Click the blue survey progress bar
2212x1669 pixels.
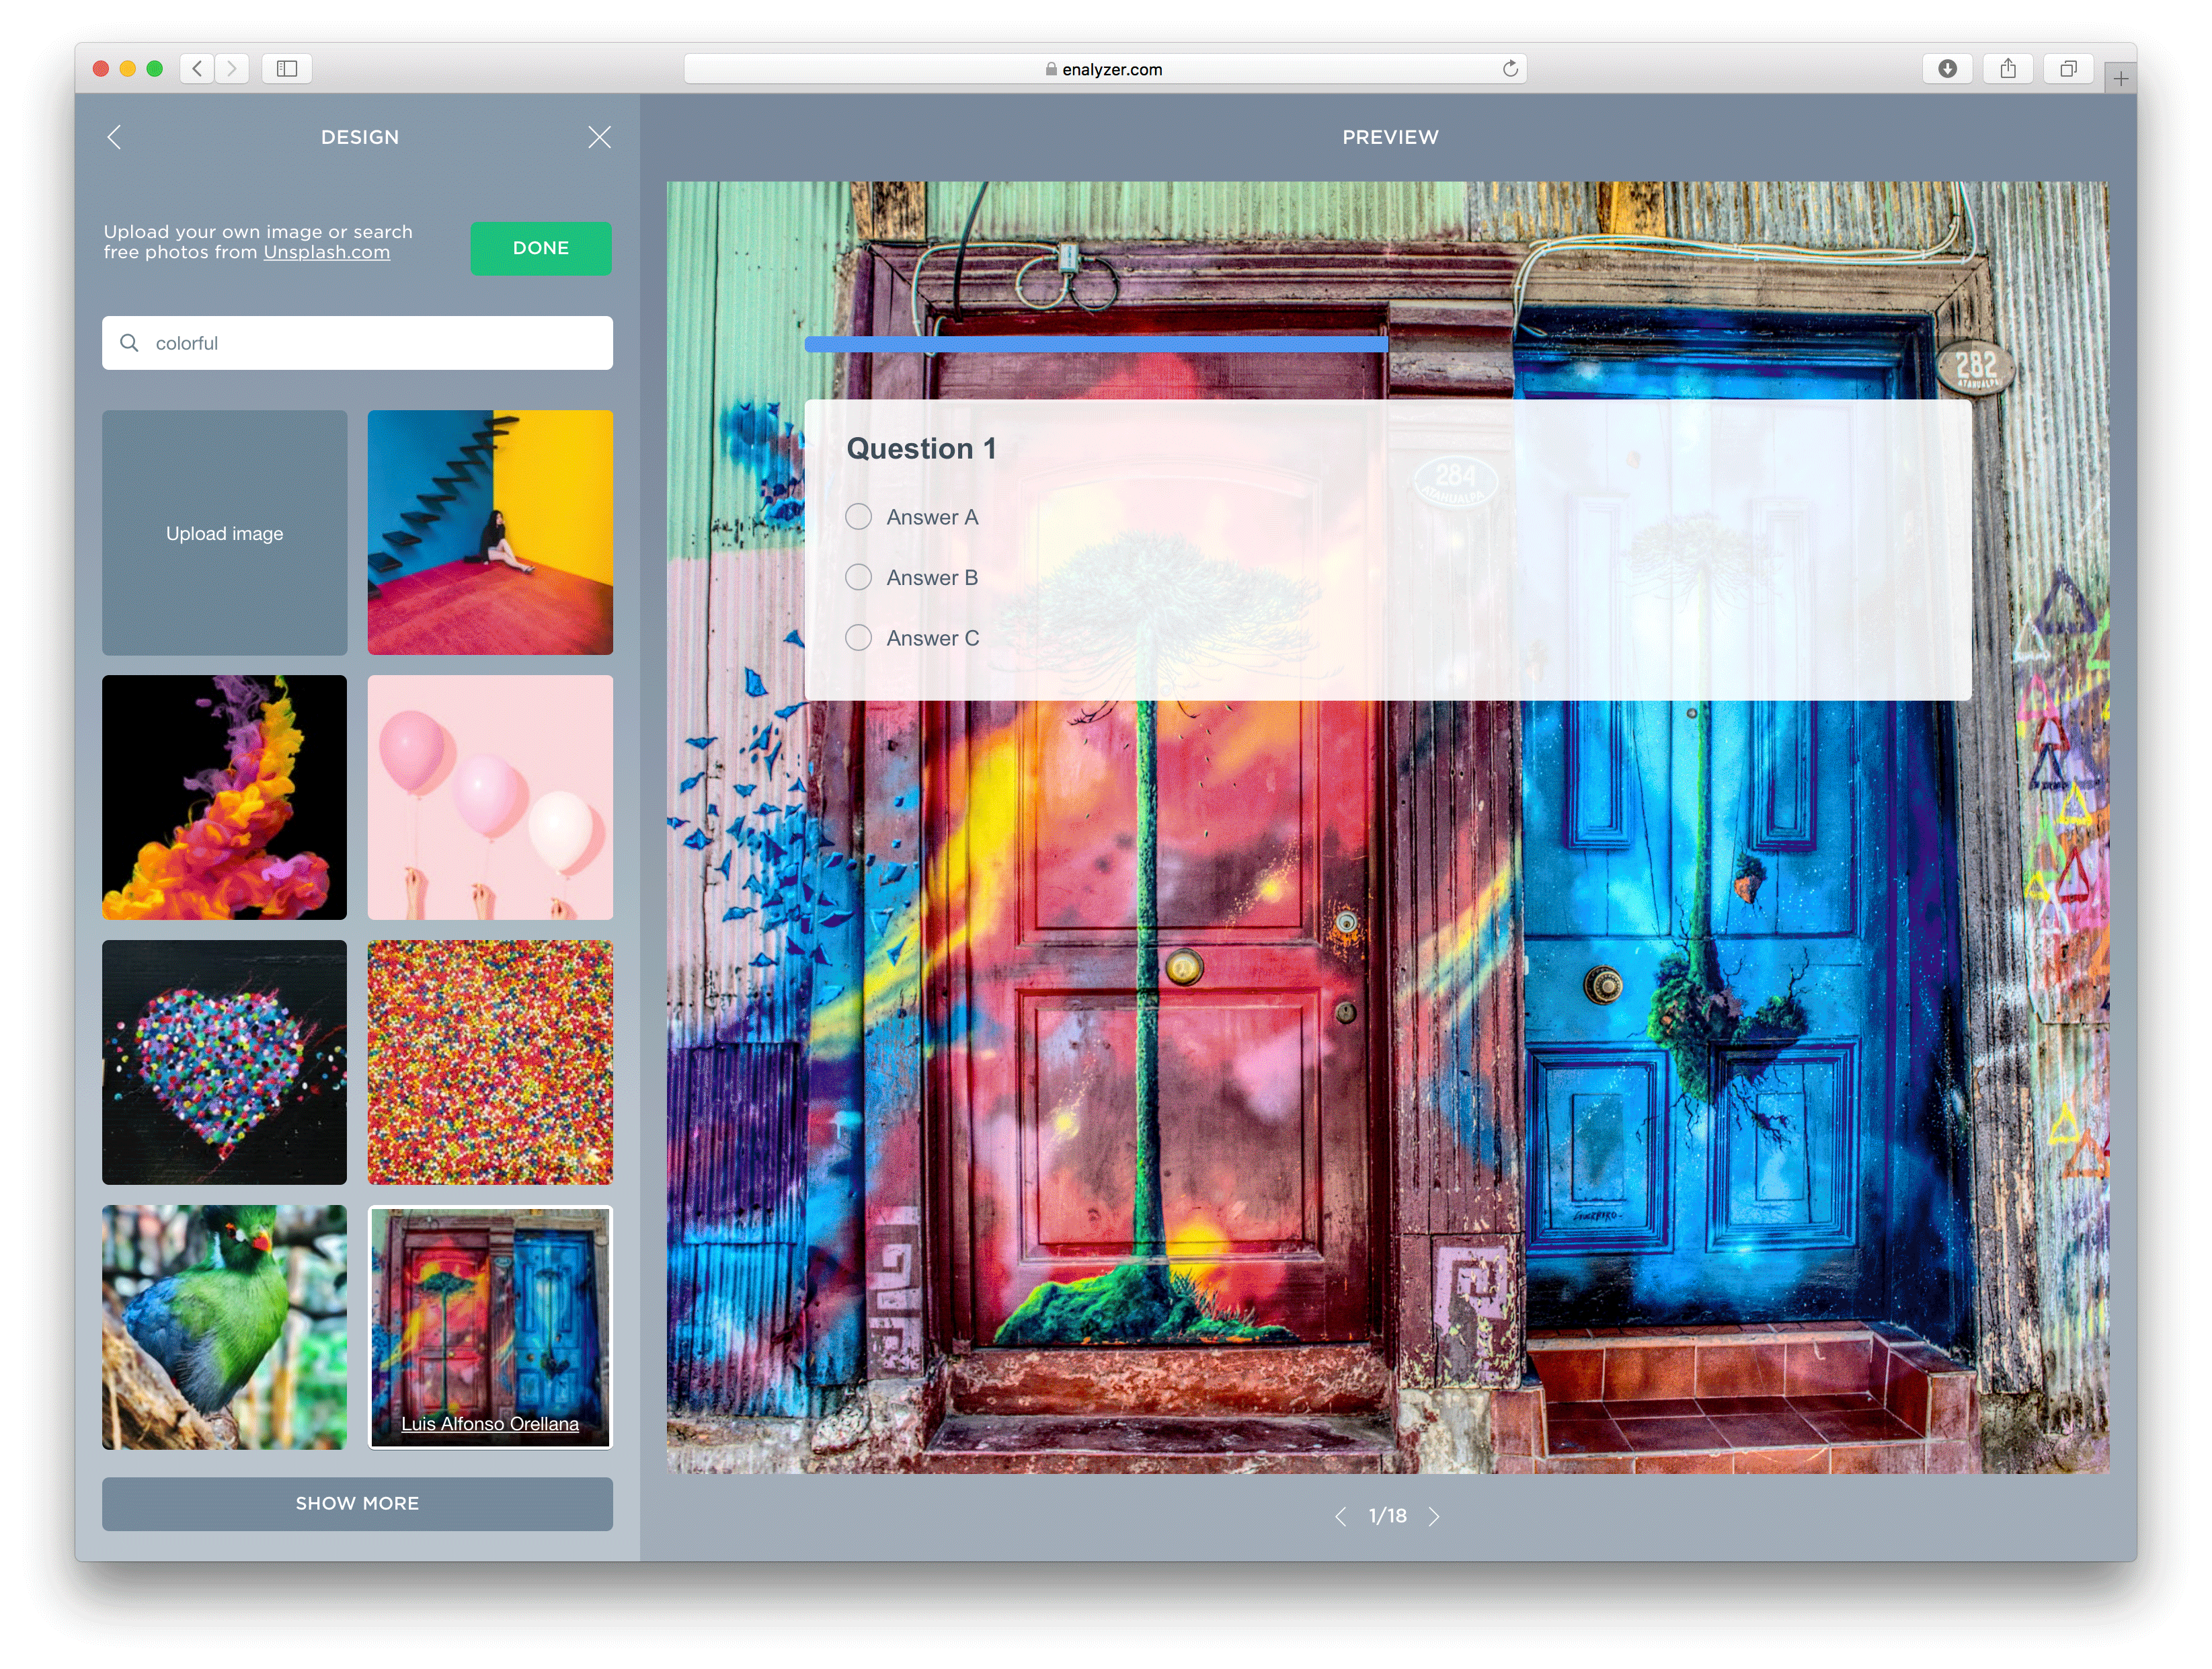pos(1095,344)
